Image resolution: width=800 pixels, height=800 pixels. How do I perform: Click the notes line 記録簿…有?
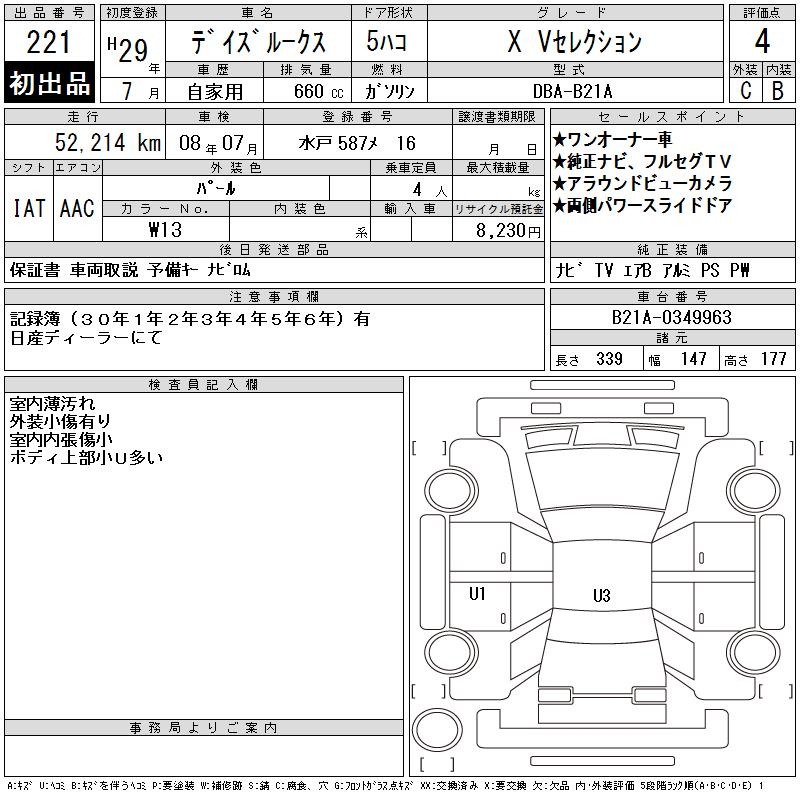(190, 319)
